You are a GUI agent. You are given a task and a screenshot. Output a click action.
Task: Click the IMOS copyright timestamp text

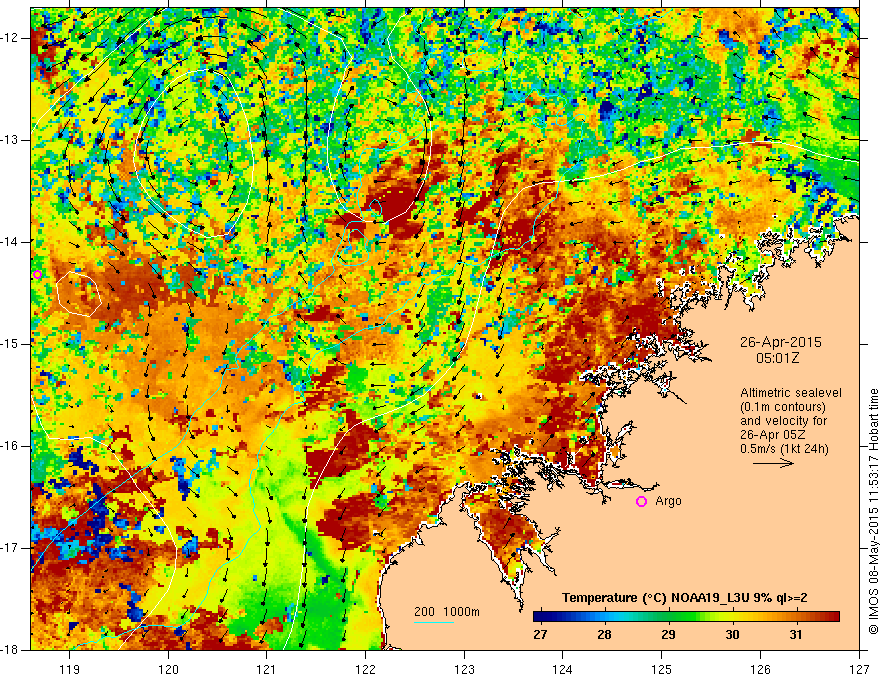(x=873, y=511)
